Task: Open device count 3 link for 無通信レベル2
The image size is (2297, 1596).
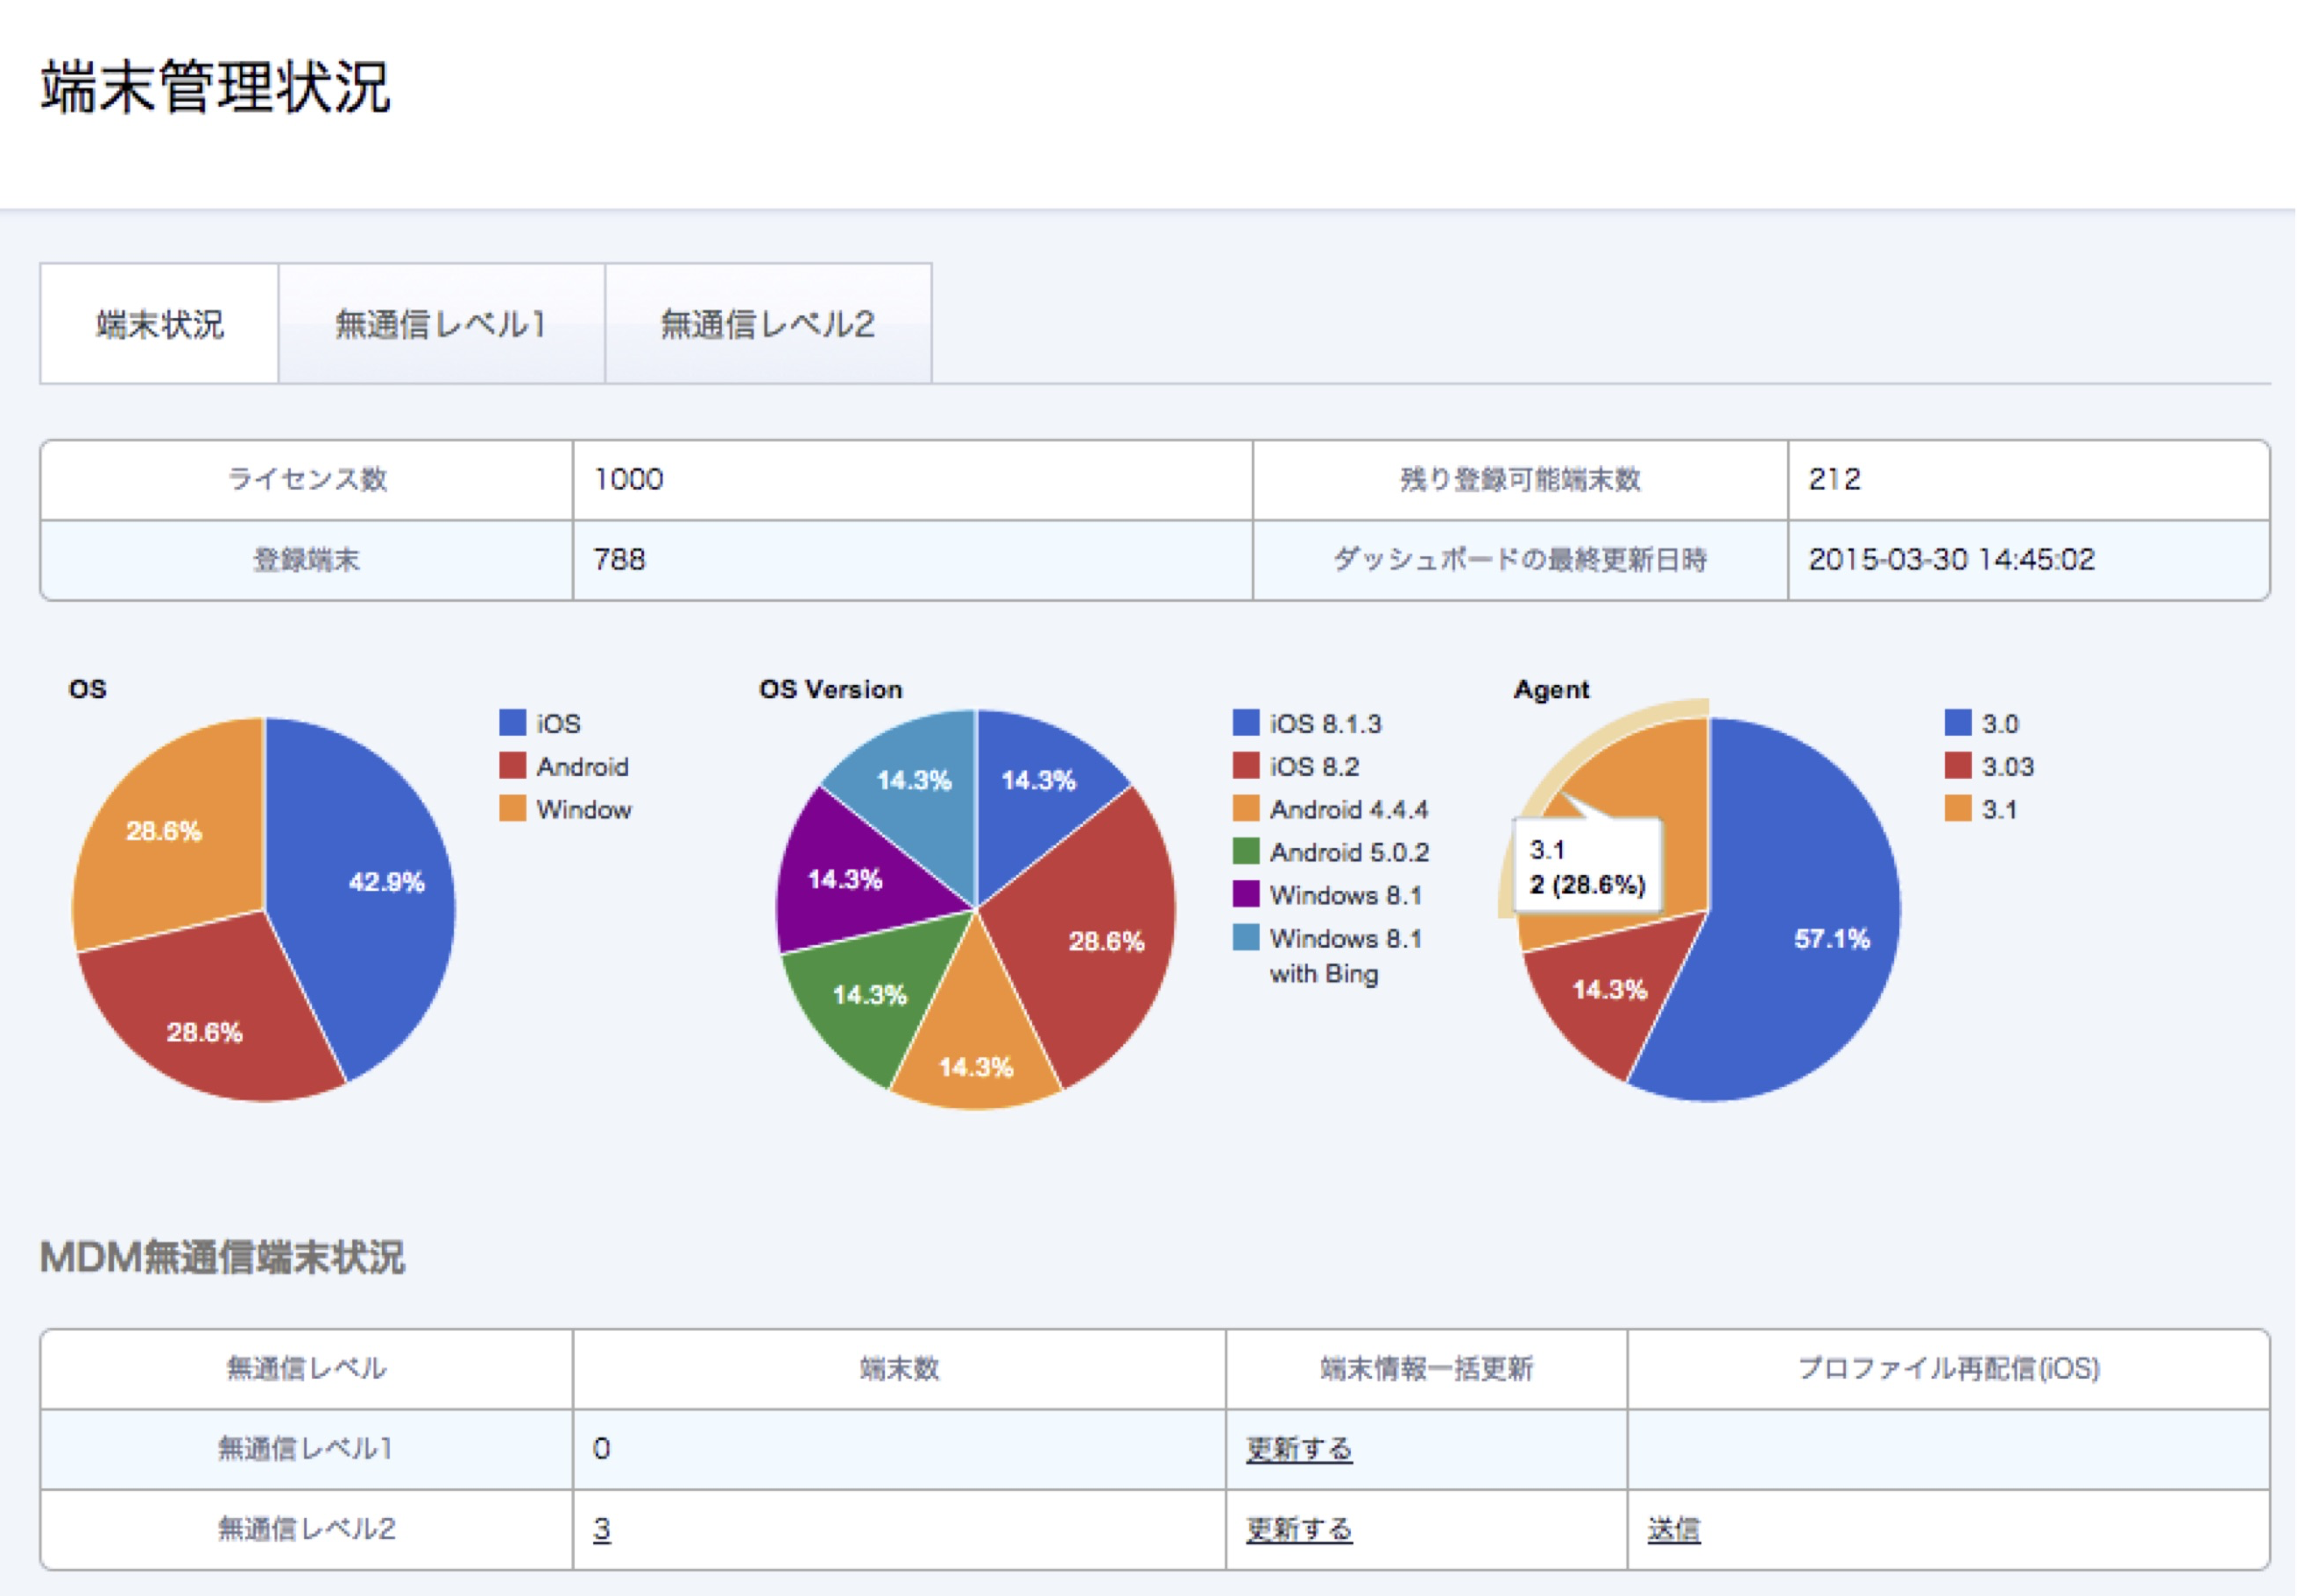Action: 601,1529
